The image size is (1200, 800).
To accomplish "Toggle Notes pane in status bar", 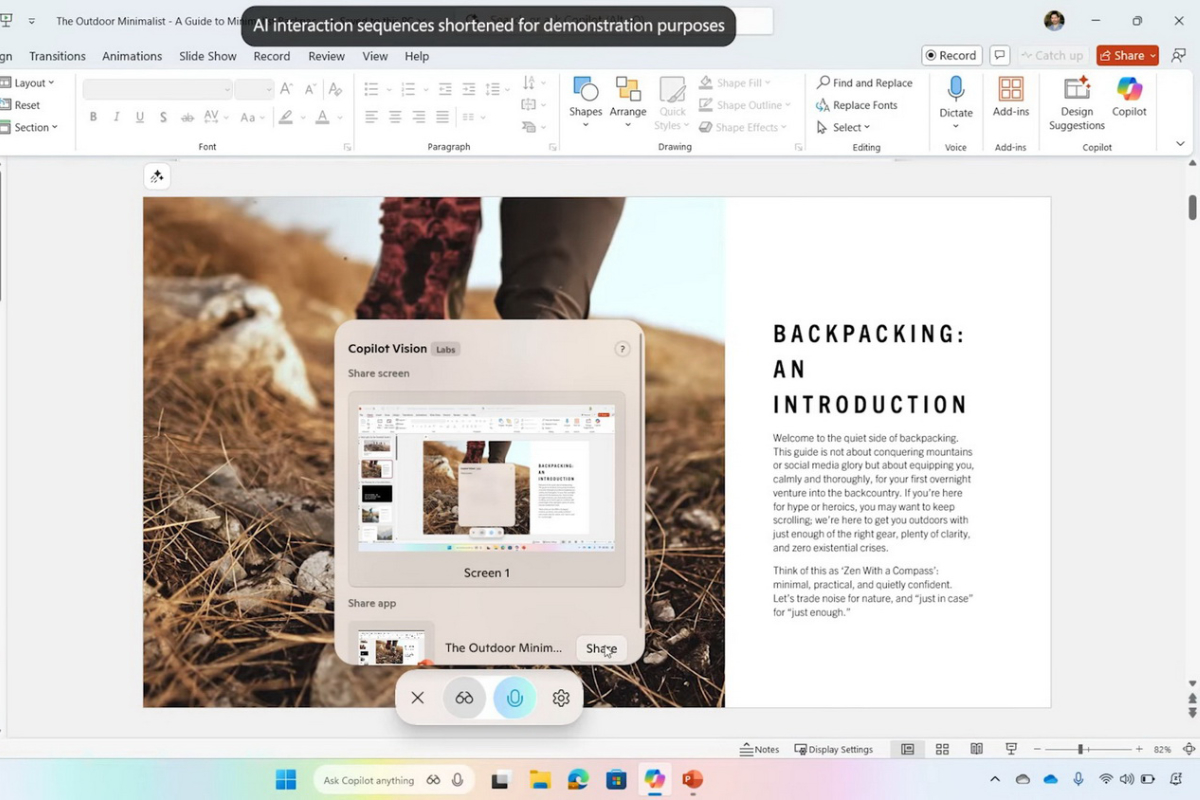I will tap(759, 749).
